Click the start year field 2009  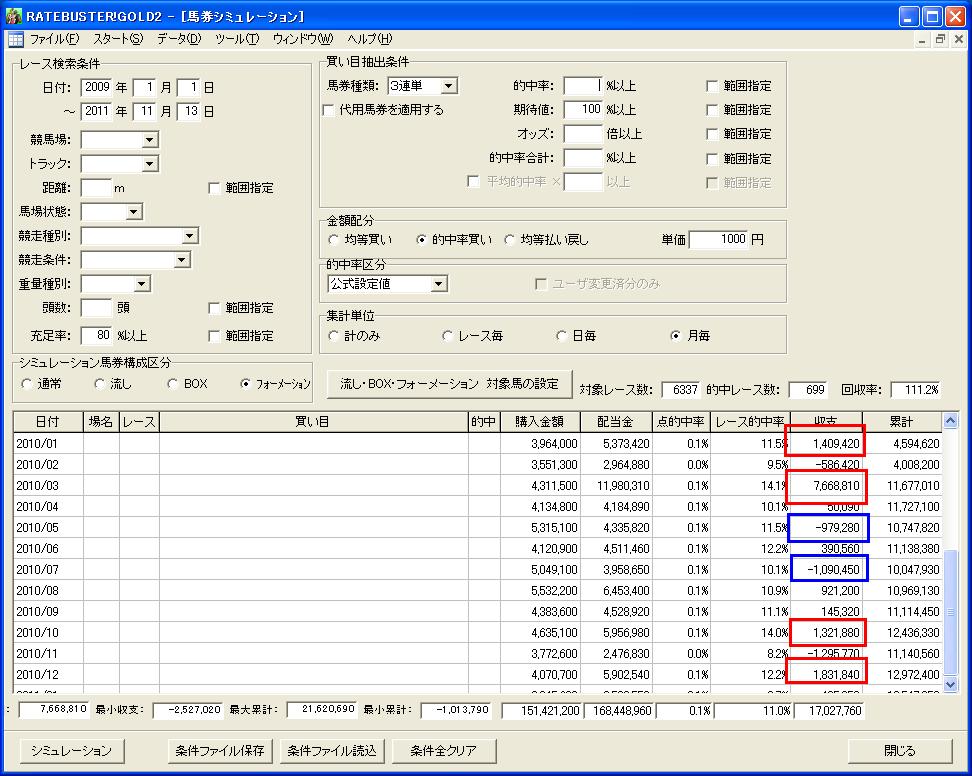click(x=96, y=87)
